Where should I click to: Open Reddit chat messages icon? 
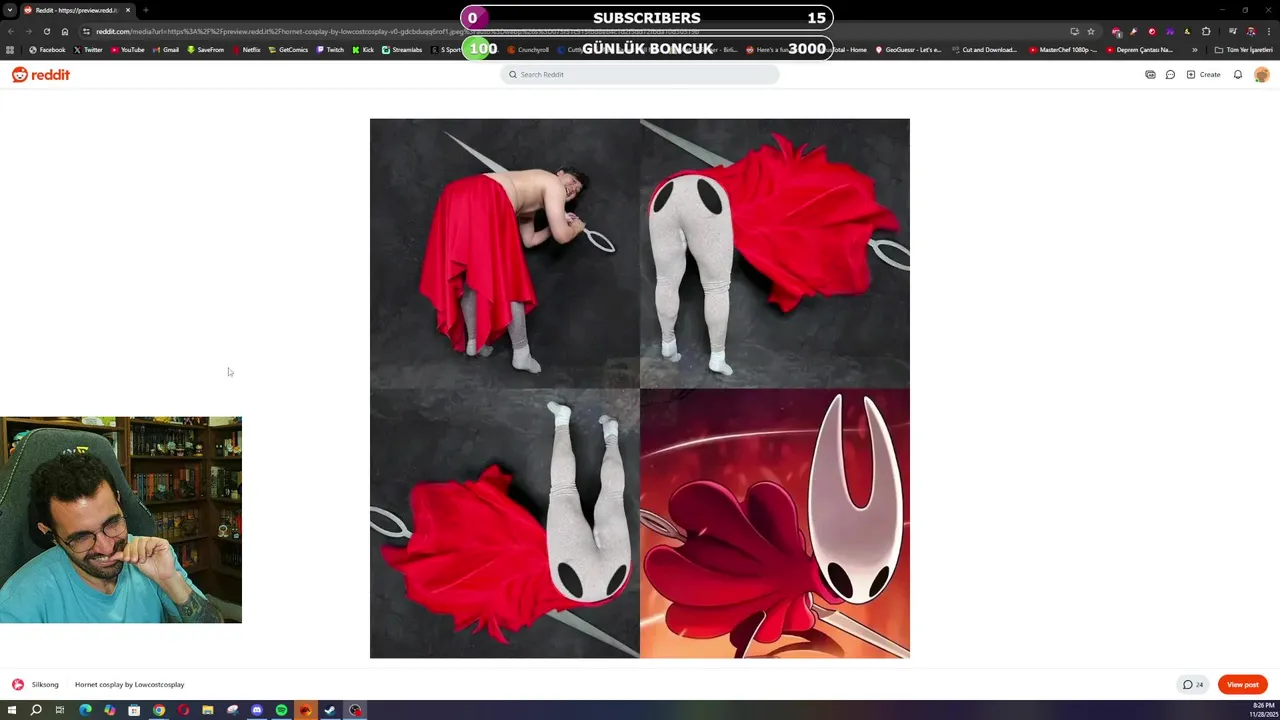pyautogui.click(x=1170, y=75)
